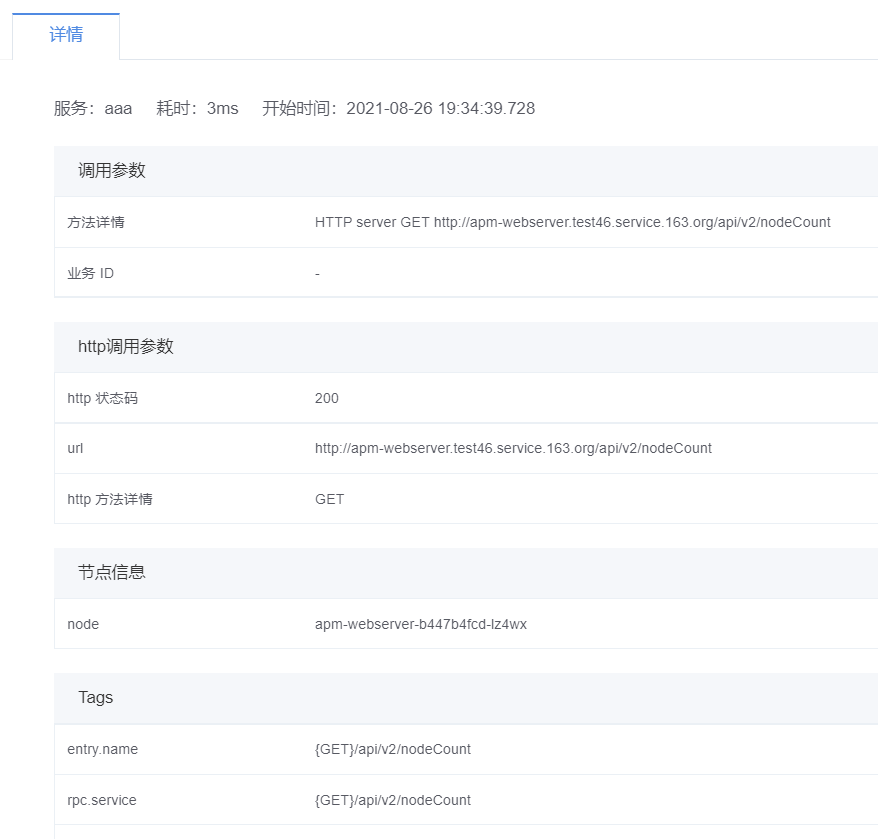Viewport: 878px width, 839px height.
Task: Open the 详情 tab
Action: (x=66, y=35)
